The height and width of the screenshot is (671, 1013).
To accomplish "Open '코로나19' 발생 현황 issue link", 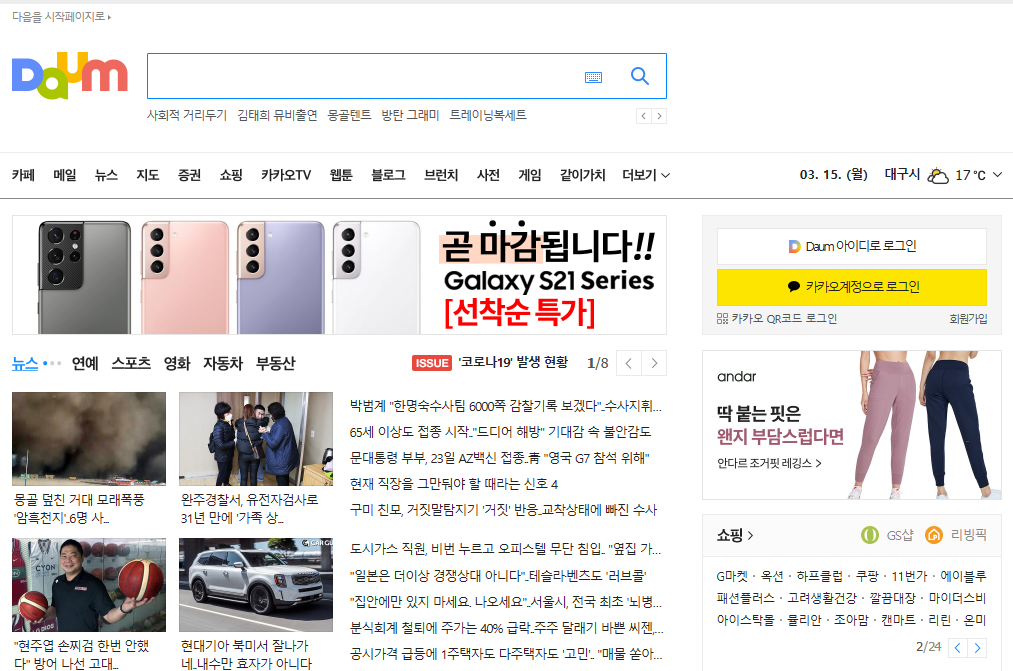I will point(513,362).
